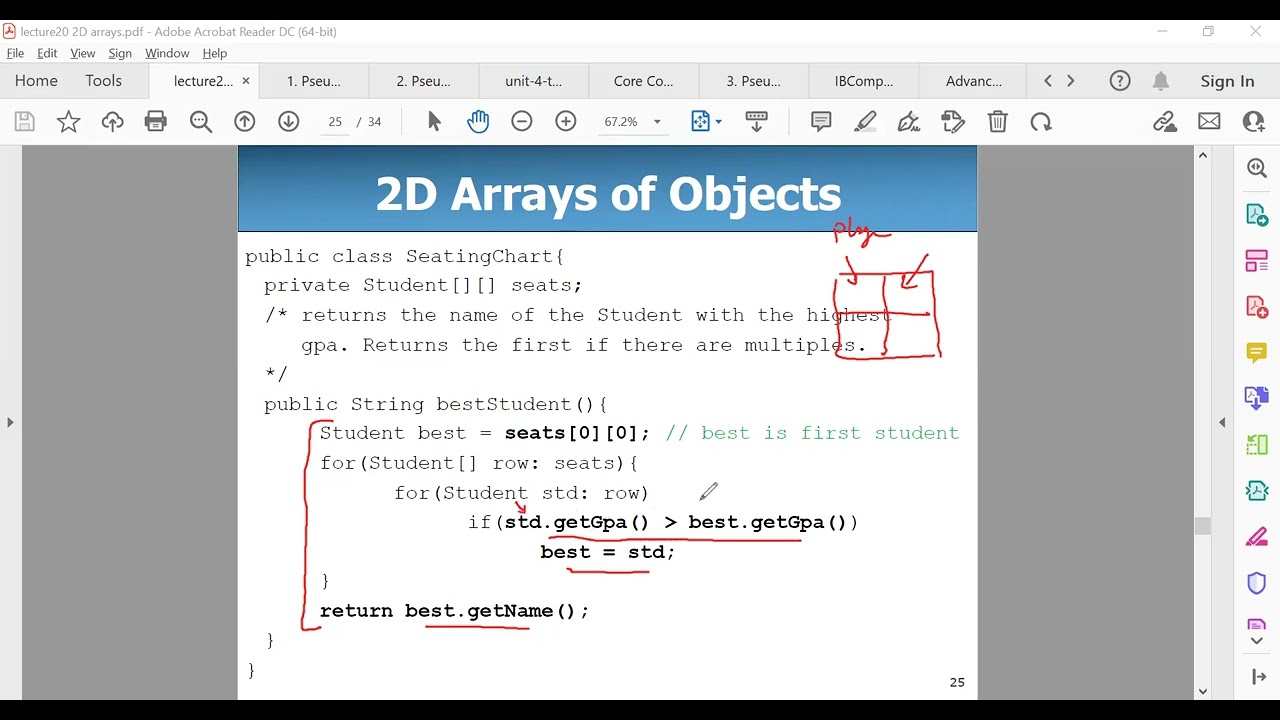The image size is (1280, 720).
Task: Go to previous page arrow
Action: click(x=245, y=122)
